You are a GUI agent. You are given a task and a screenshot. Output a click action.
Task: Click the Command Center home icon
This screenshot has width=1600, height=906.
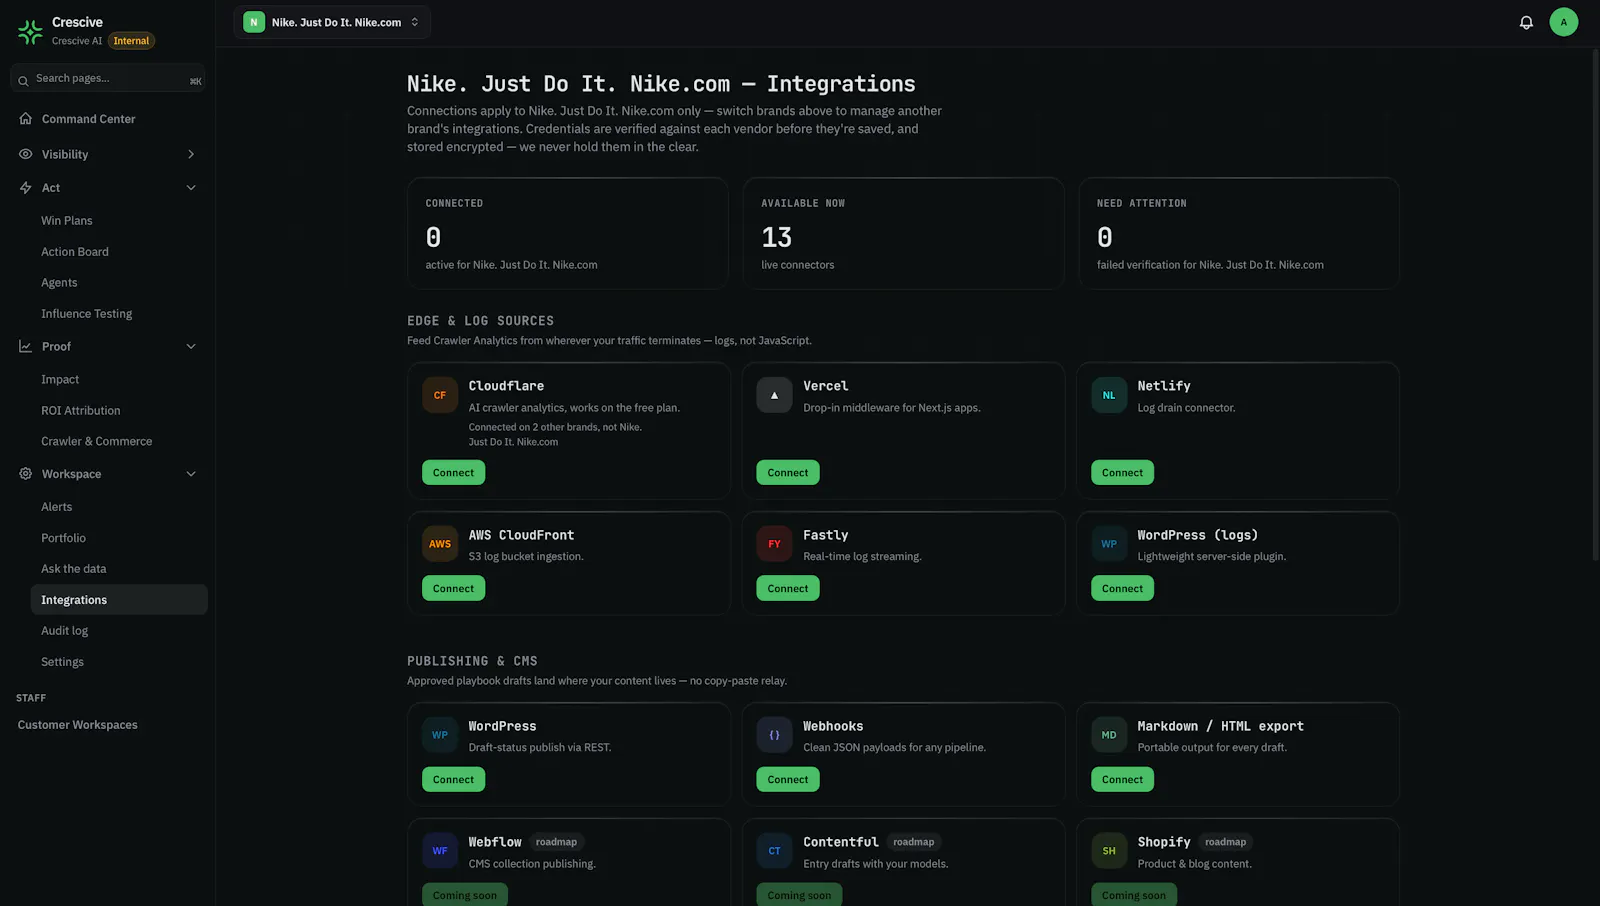tap(26, 118)
